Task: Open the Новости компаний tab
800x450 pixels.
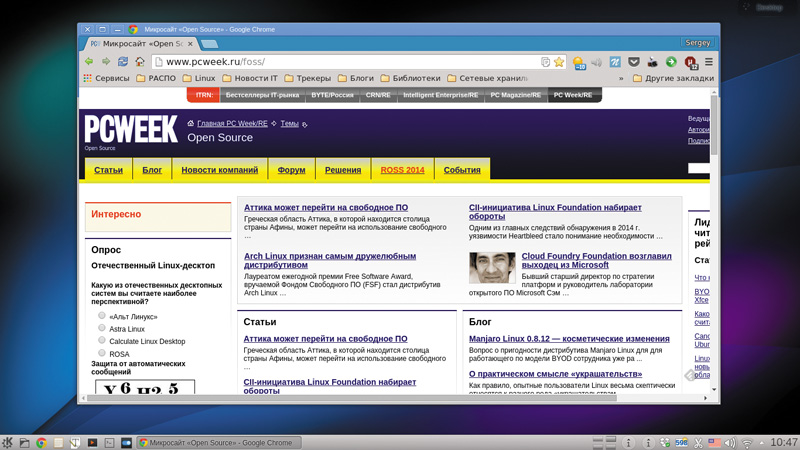Action: click(219, 169)
